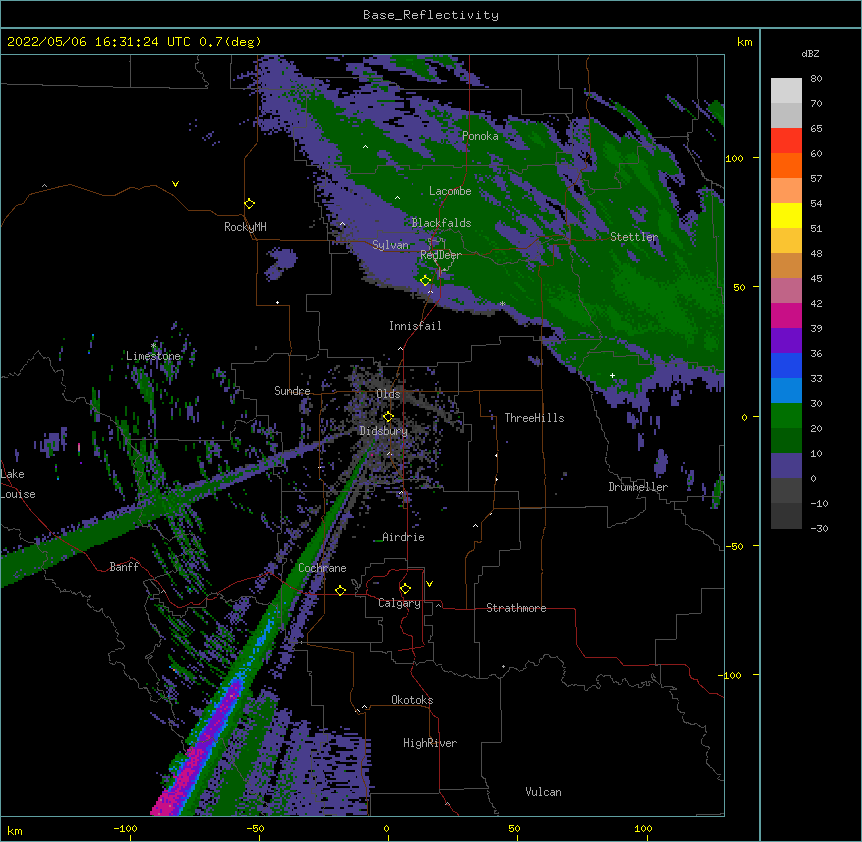Click the Airdrie city label
Screen dimensions: 862x842
coord(403,537)
